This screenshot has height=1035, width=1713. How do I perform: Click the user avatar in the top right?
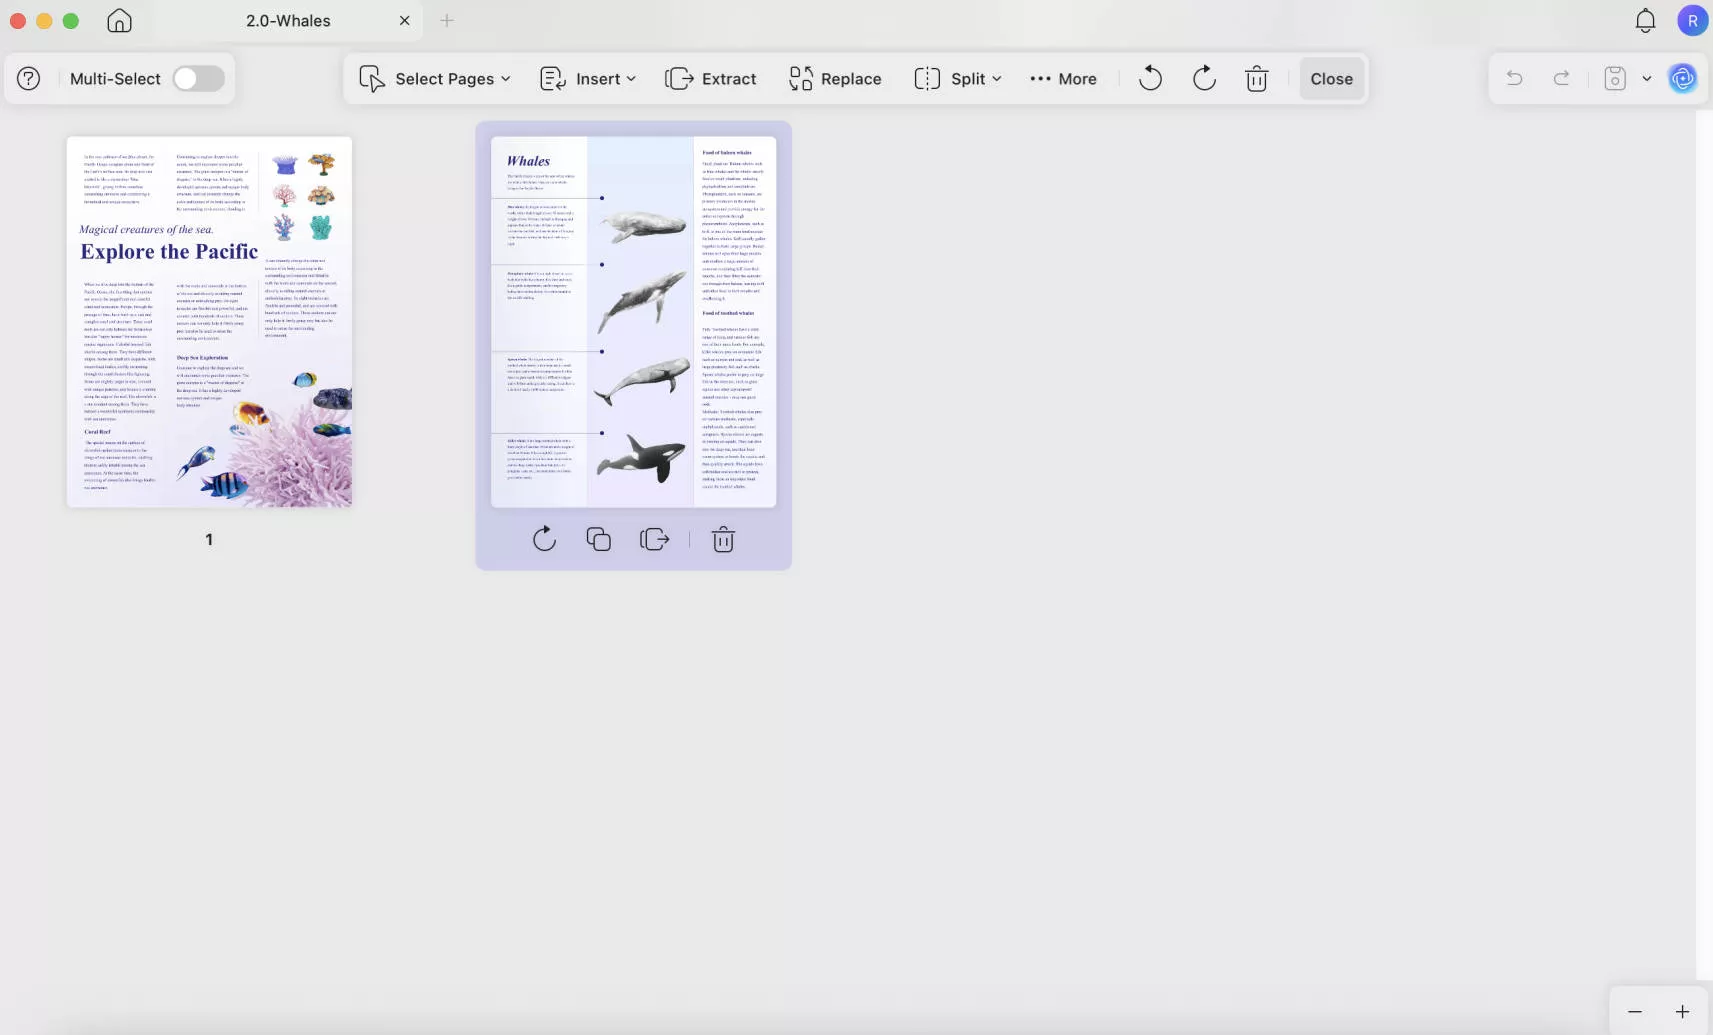click(x=1691, y=20)
